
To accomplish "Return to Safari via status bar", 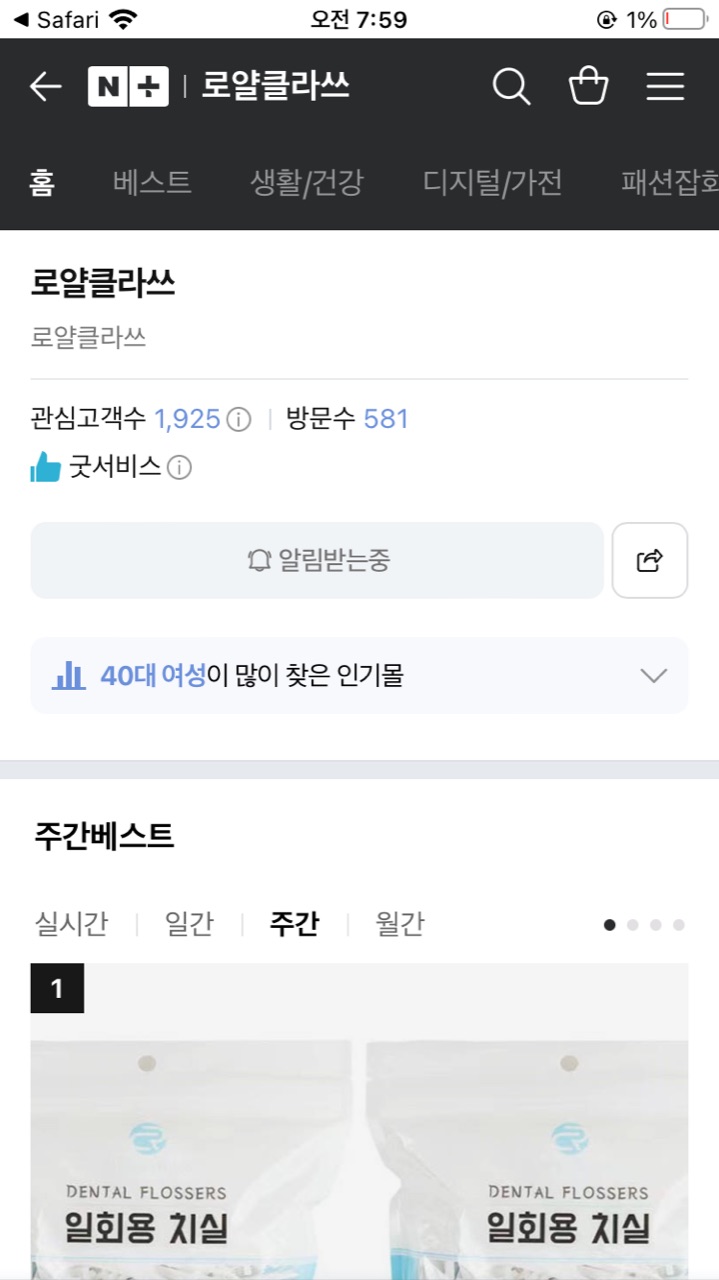I will [58, 19].
